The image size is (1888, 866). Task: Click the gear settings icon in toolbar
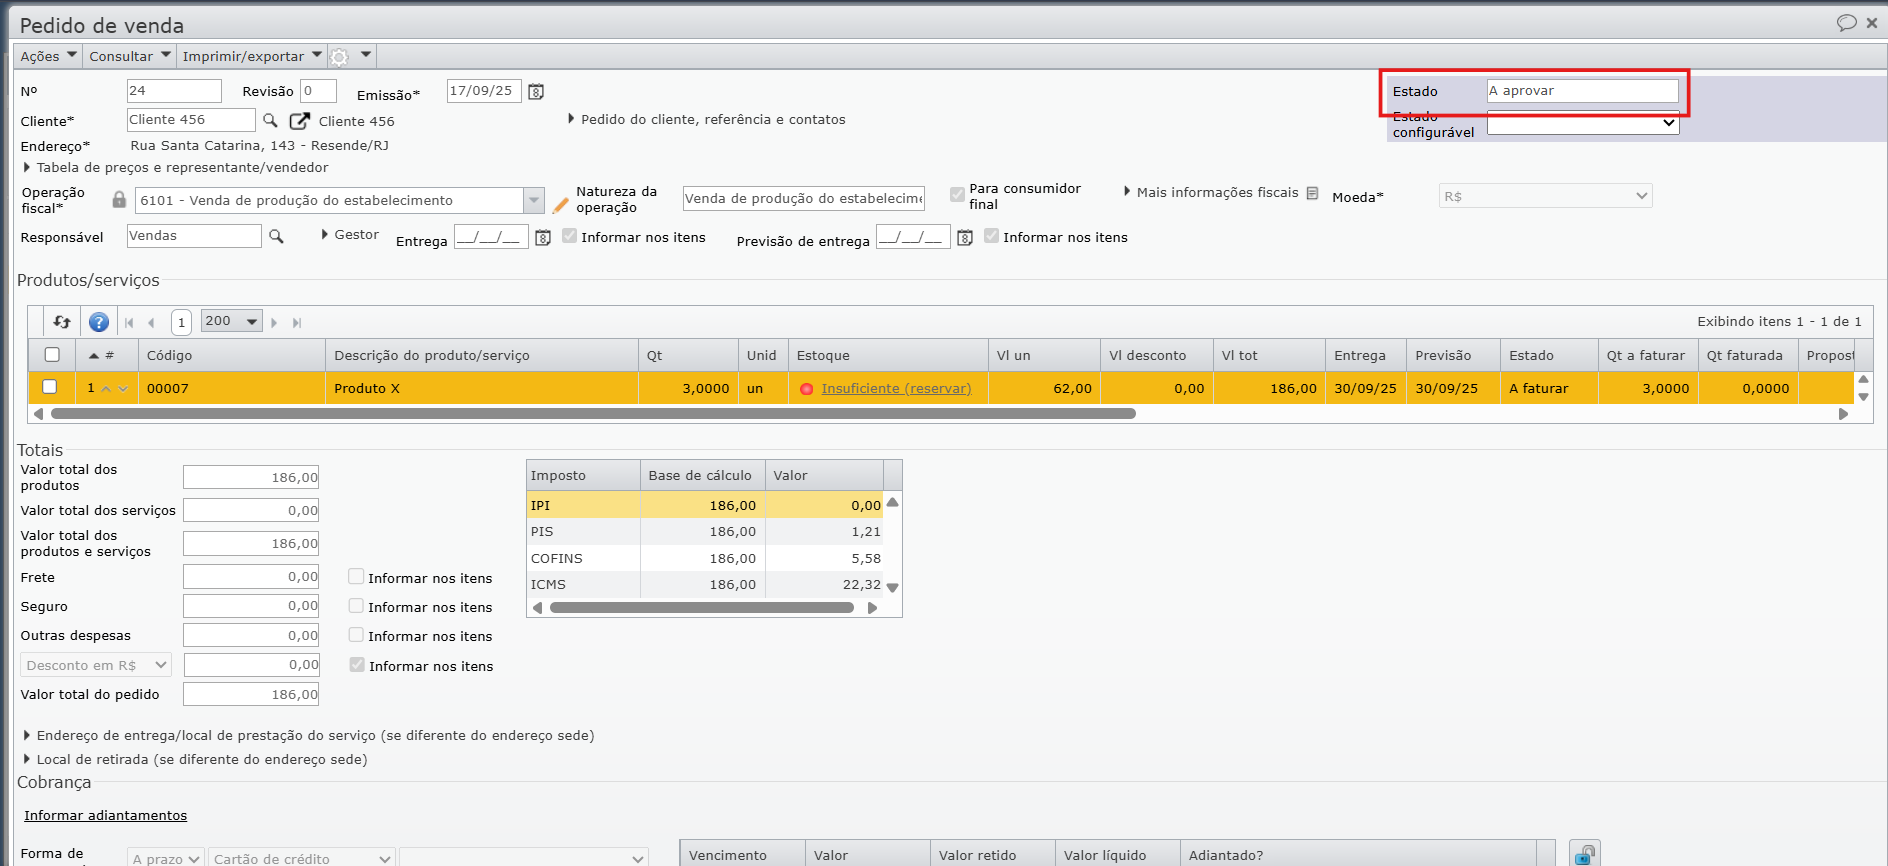[340, 57]
